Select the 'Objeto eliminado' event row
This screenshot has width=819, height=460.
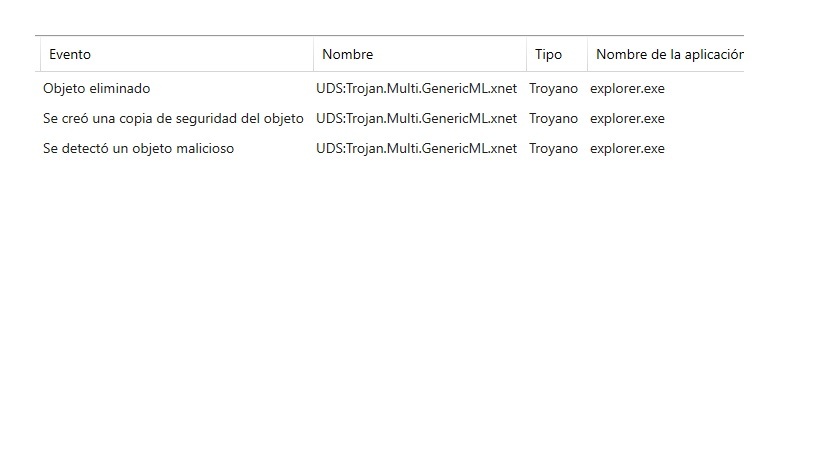click(x=97, y=89)
